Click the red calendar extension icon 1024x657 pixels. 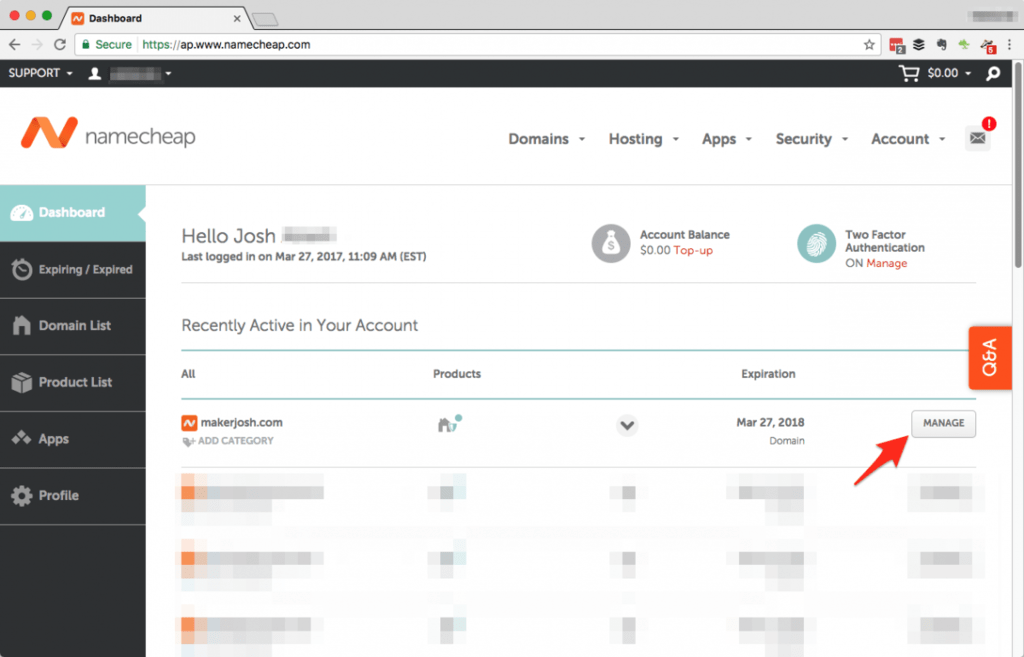tap(897, 45)
